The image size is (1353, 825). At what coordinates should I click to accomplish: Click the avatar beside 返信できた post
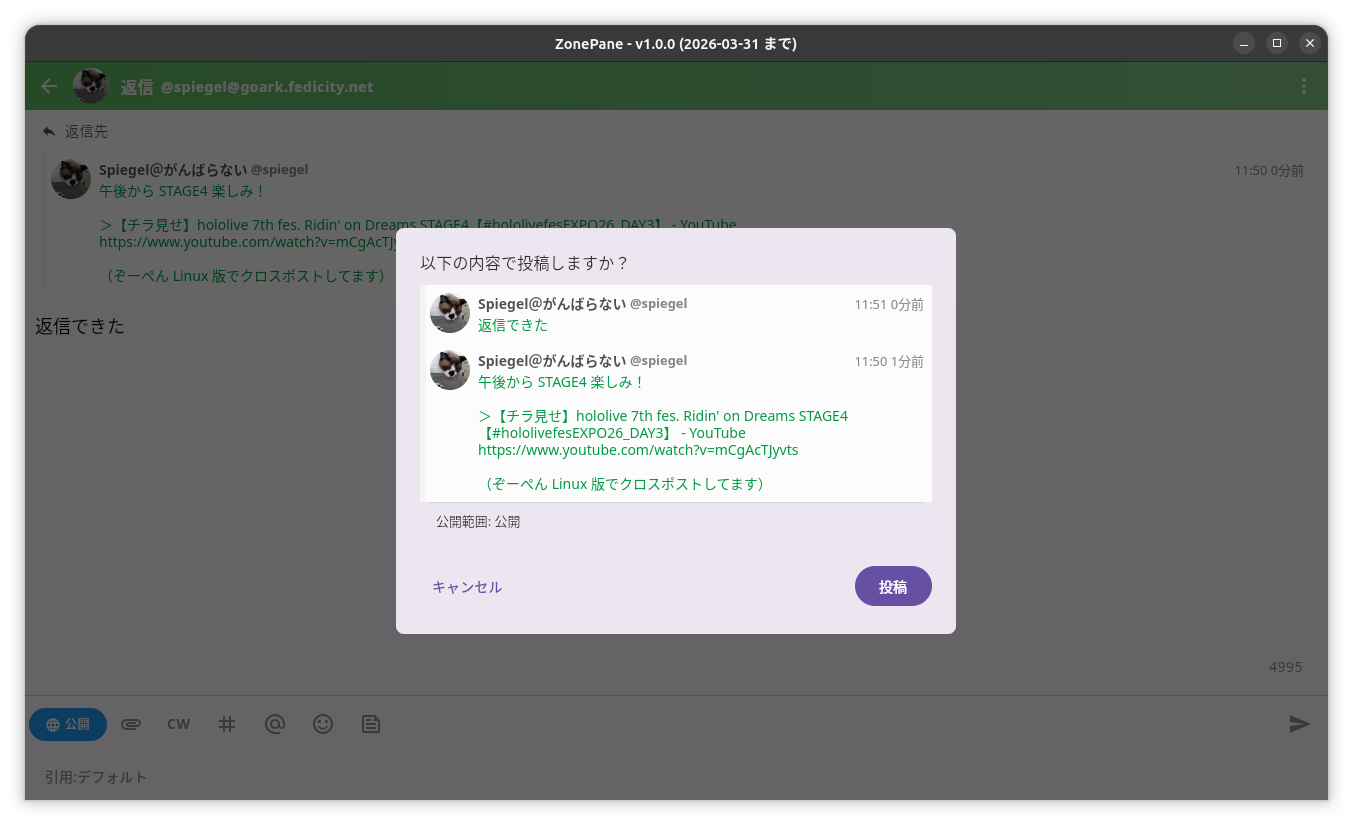tap(450, 313)
